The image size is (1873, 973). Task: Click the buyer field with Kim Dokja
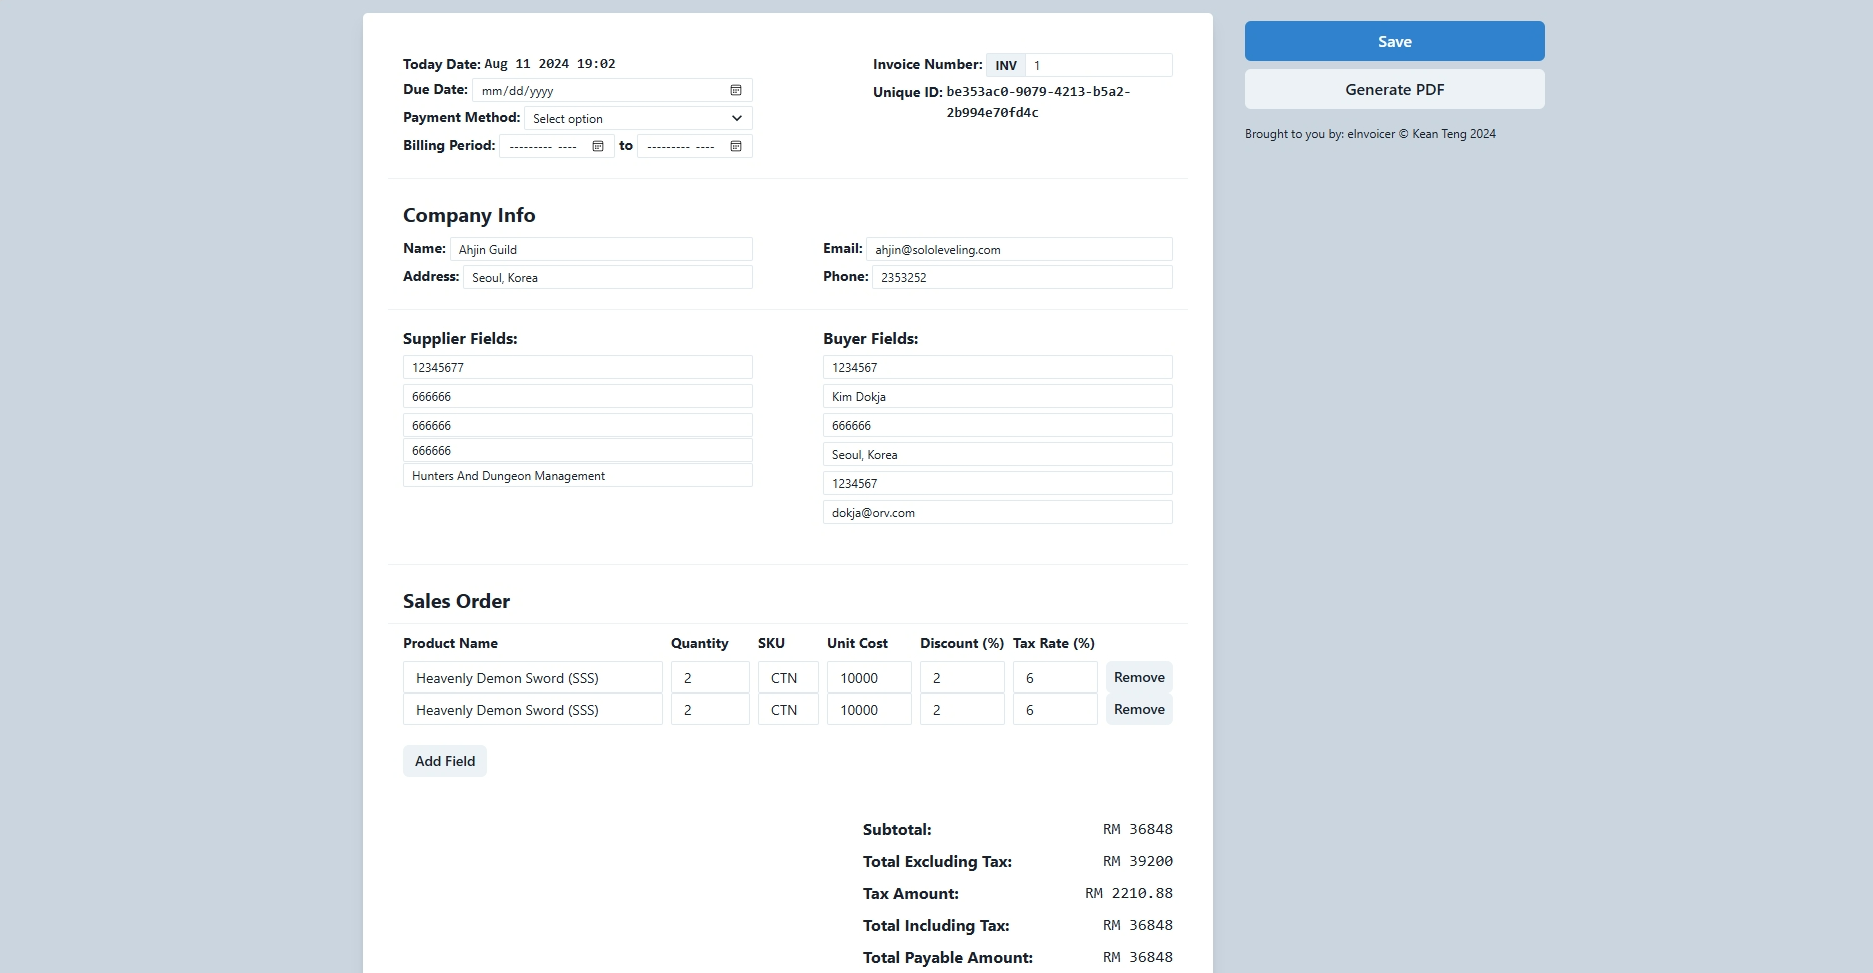998,396
